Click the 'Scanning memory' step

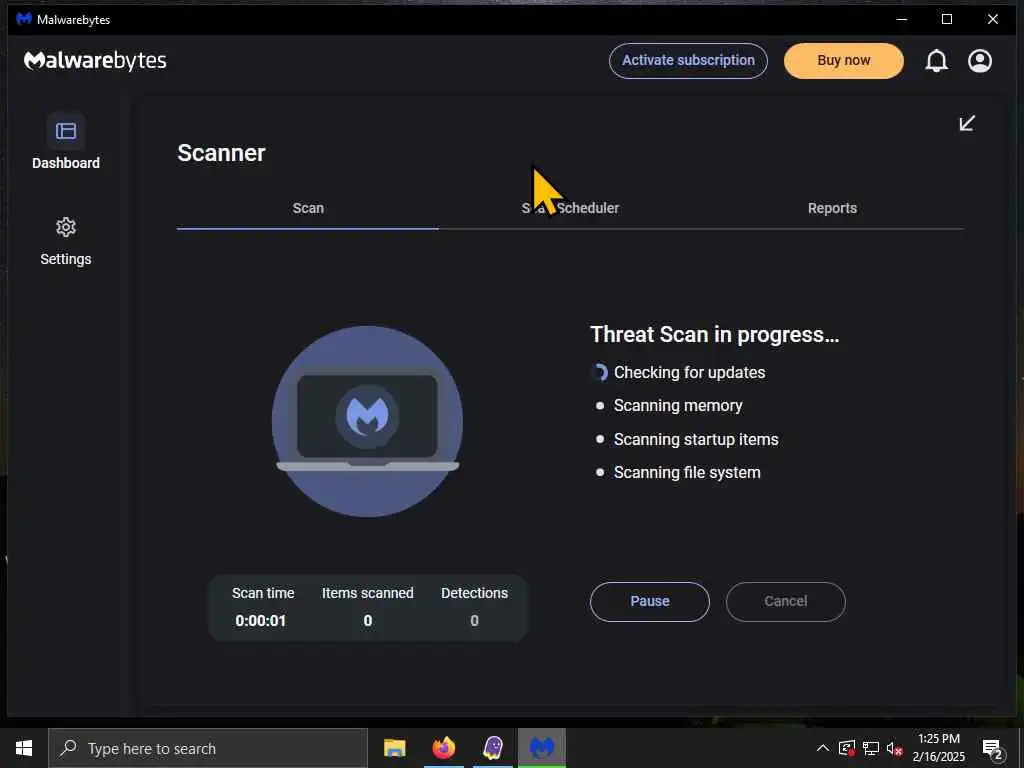(678, 406)
